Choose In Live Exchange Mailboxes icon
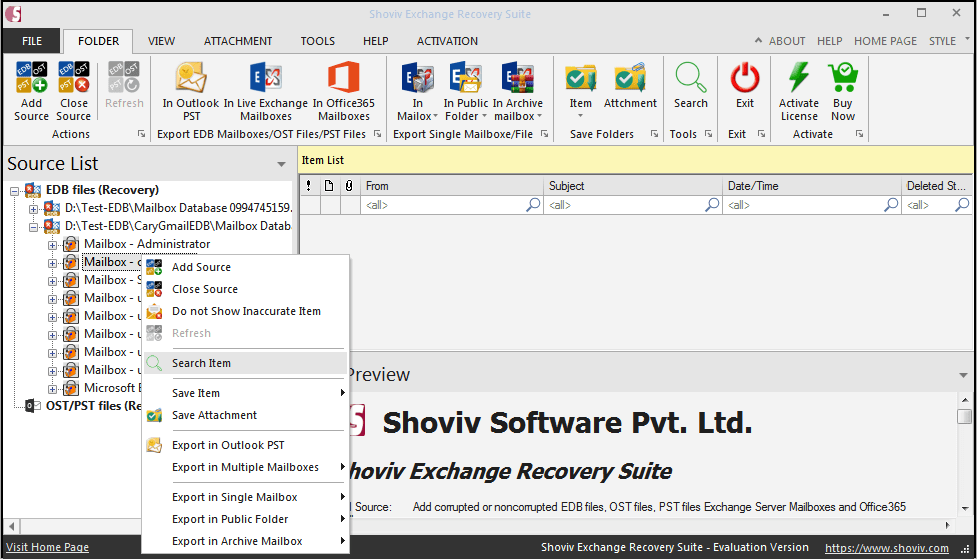The image size is (977, 559). click(266, 77)
